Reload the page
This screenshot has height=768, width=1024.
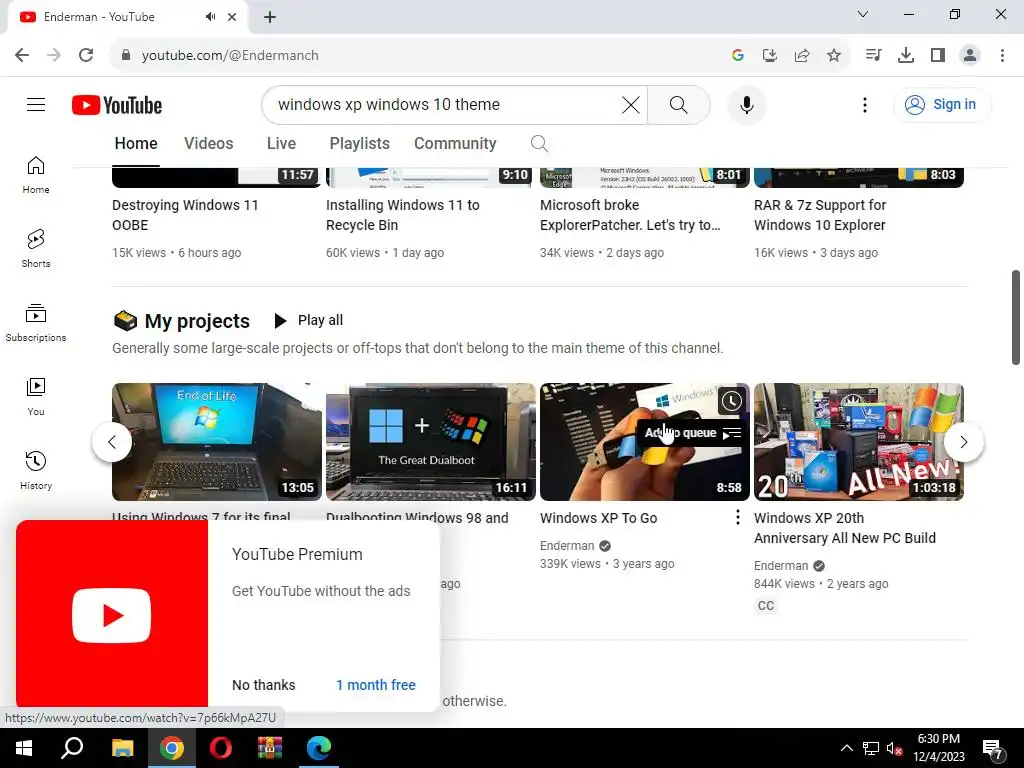tap(86, 56)
